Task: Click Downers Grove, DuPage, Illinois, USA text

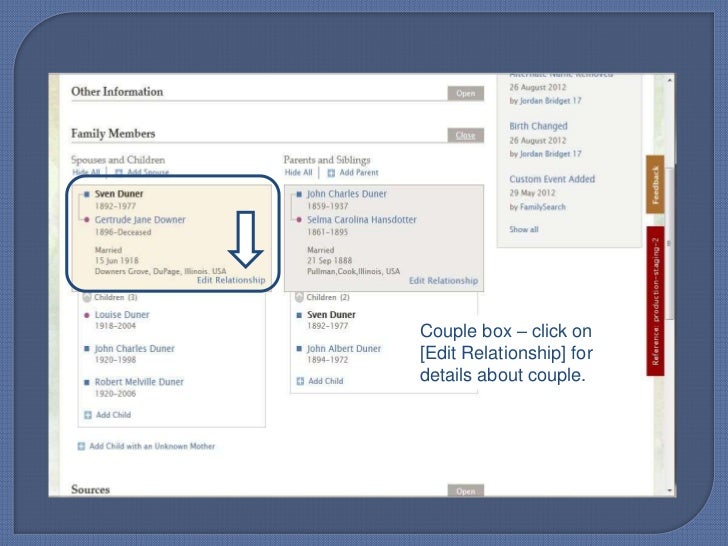Action: [x=160, y=271]
